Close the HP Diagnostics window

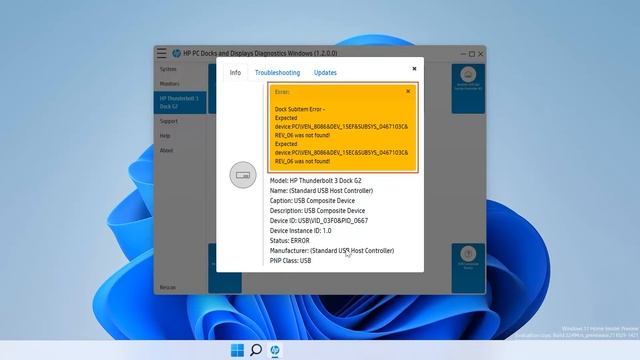click(481, 53)
